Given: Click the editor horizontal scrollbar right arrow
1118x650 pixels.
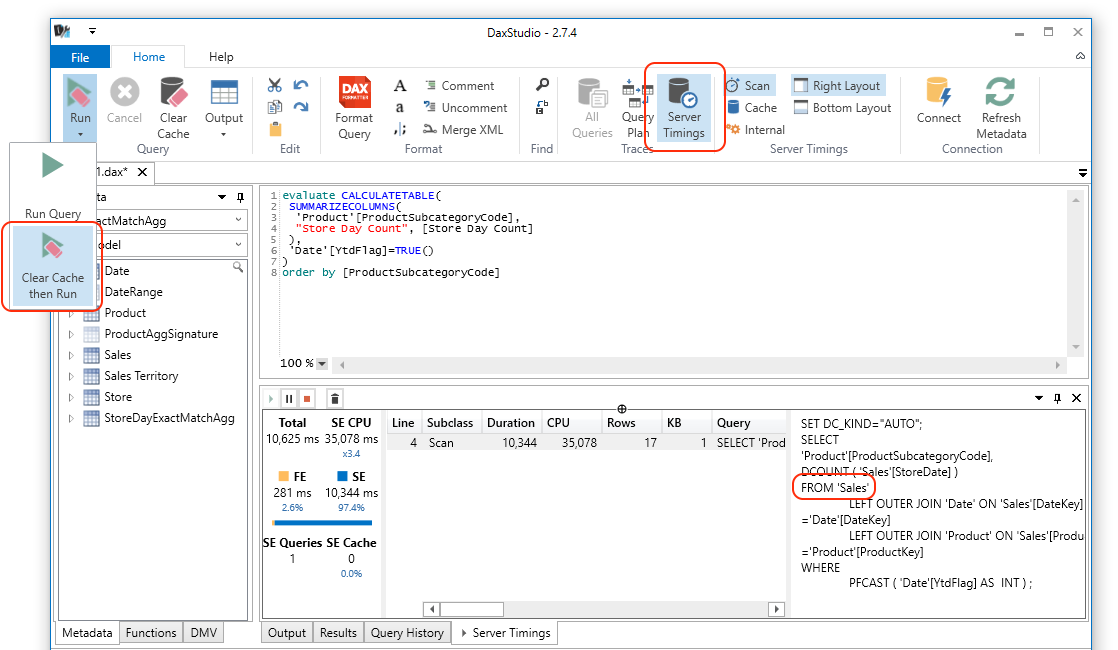Looking at the screenshot, I should tap(1057, 364).
